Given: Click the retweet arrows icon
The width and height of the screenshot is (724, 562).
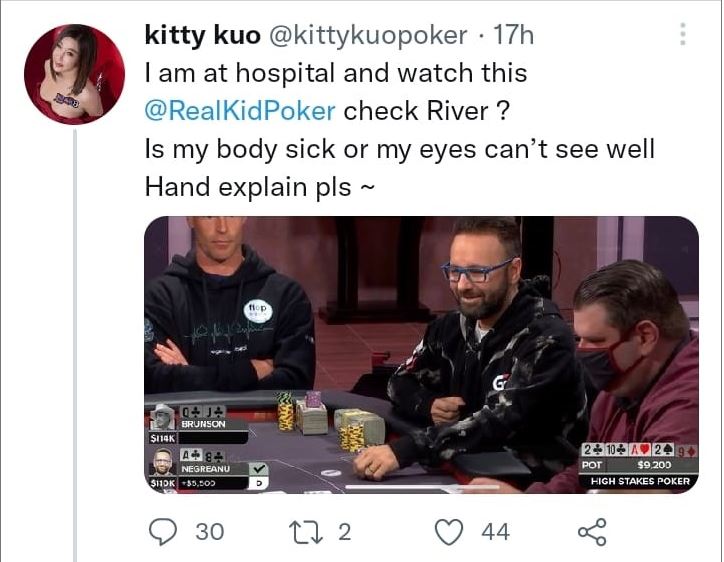Looking at the screenshot, I should click(x=305, y=532).
